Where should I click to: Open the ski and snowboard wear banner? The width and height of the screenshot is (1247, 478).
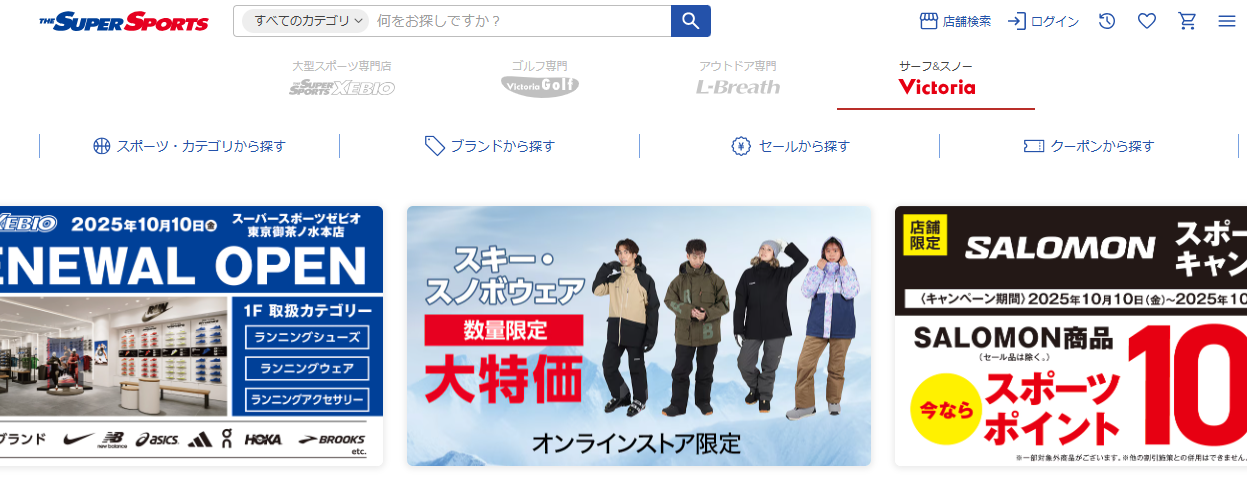pyautogui.click(x=639, y=336)
